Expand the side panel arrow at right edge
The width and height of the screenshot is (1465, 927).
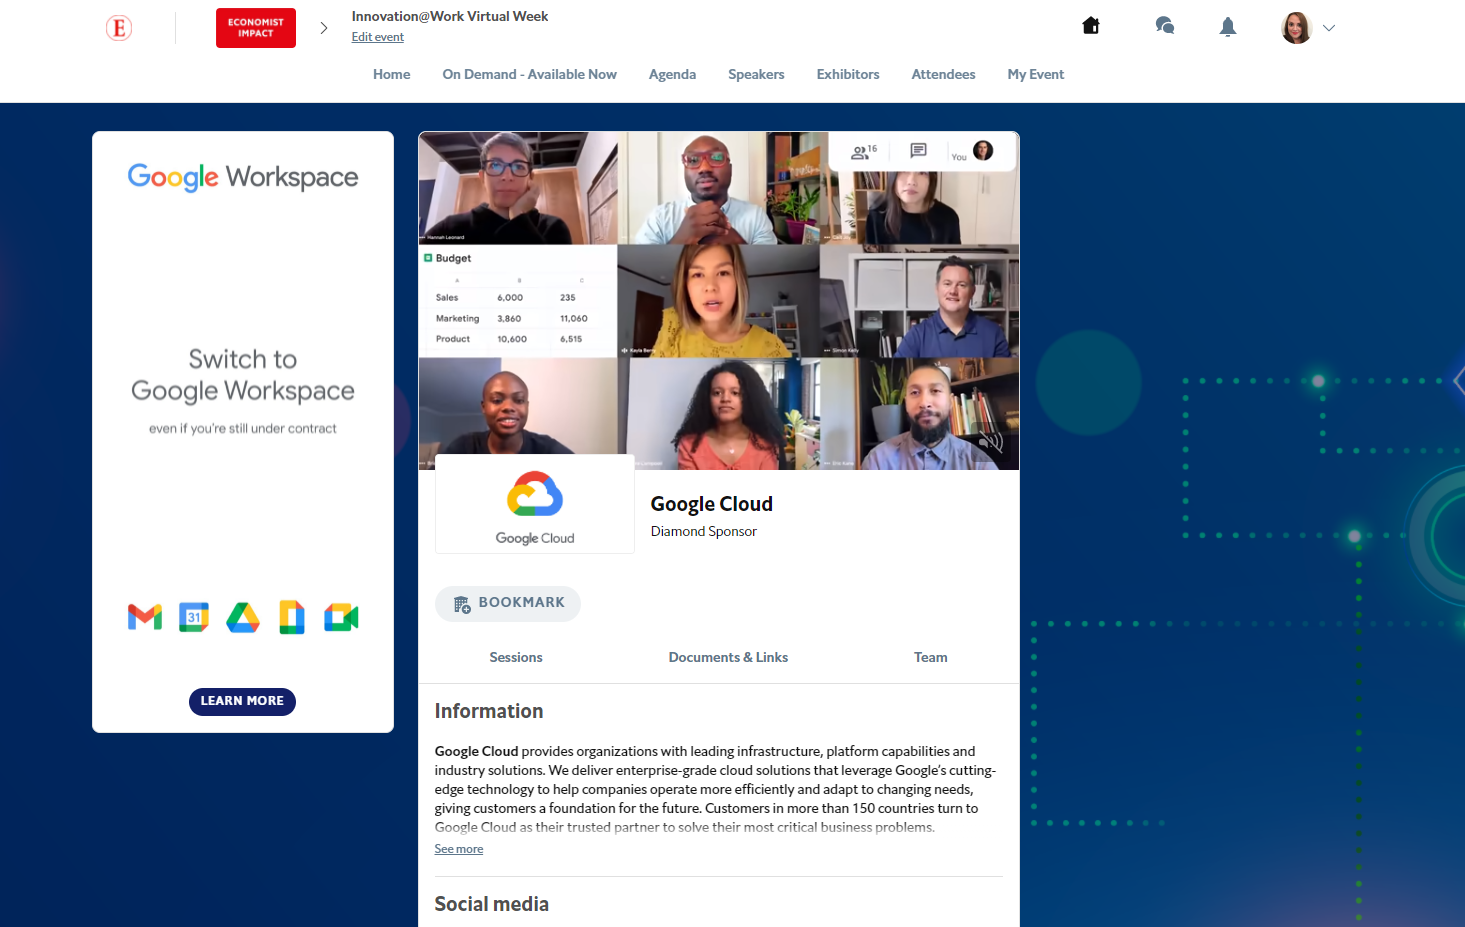(1458, 380)
